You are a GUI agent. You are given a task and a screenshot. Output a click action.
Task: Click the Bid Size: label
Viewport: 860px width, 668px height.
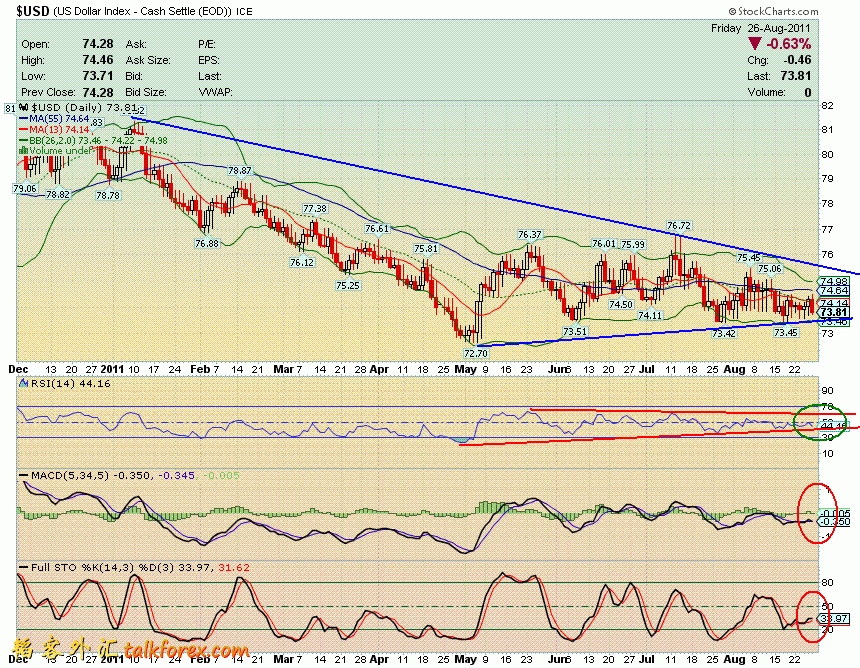tap(145, 92)
